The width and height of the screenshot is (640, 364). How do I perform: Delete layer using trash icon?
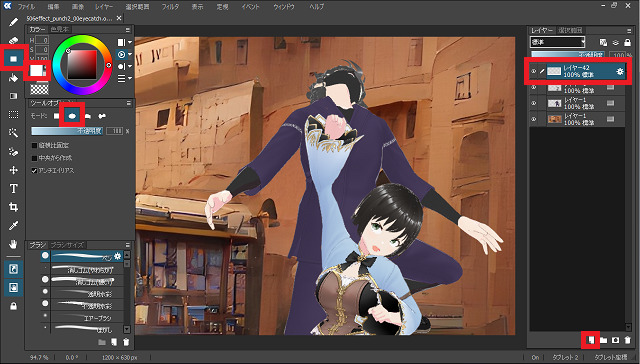click(x=628, y=340)
